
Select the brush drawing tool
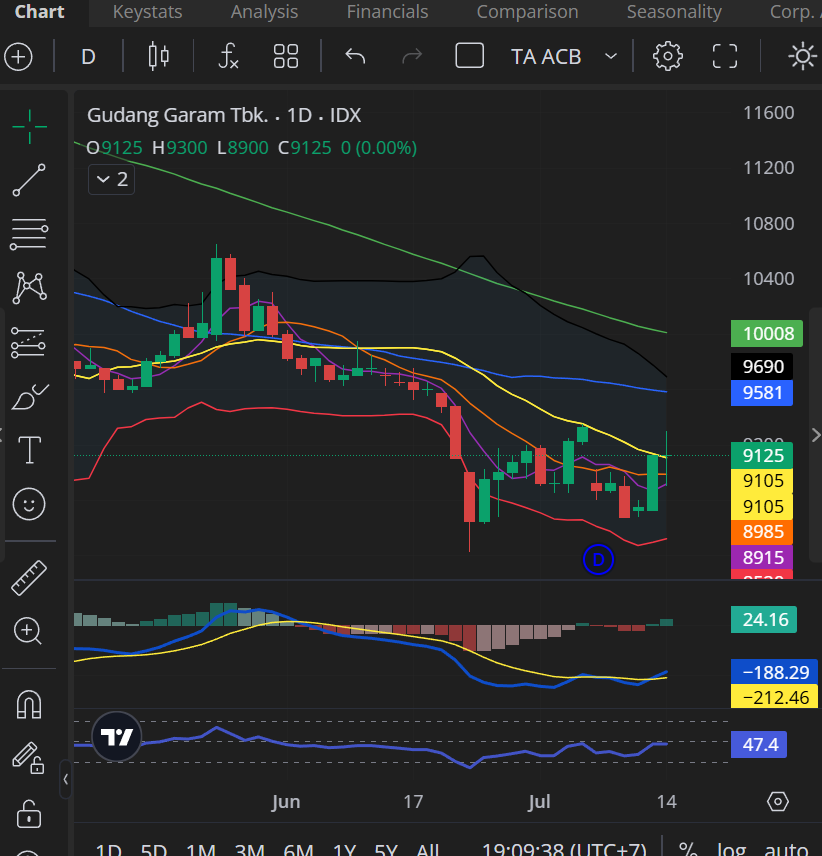pyautogui.click(x=29, y=397)
